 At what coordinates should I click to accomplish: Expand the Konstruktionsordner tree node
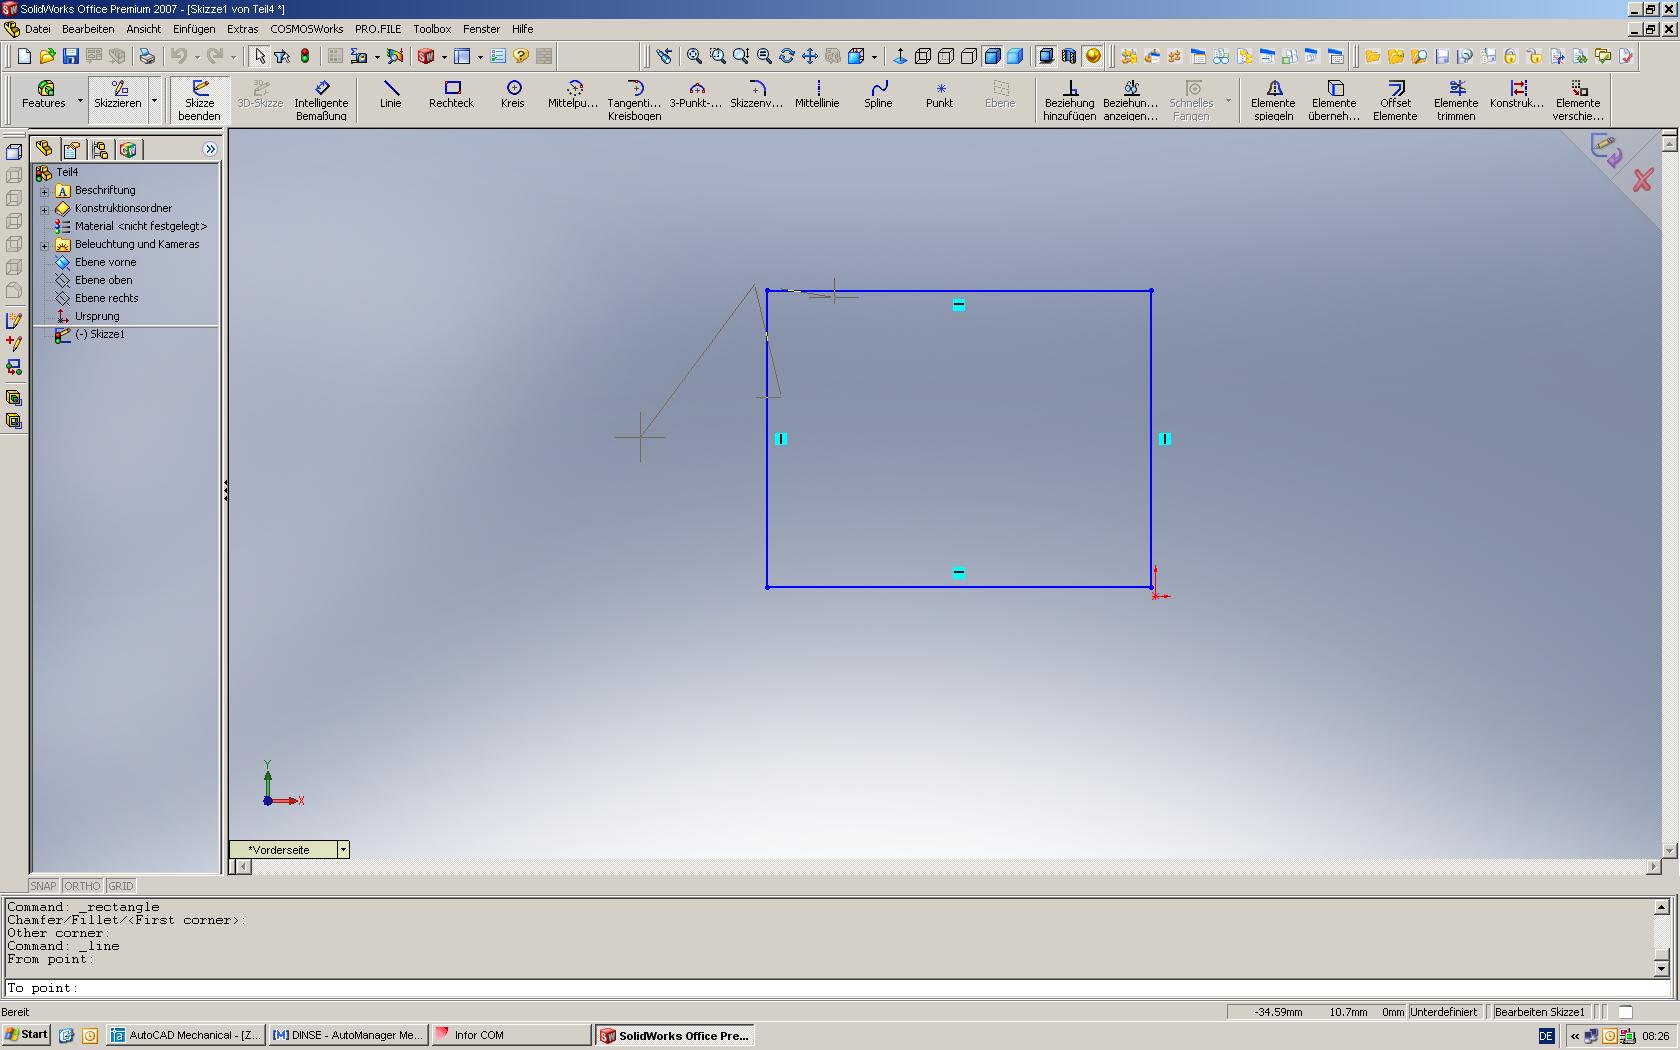[44, 209]
